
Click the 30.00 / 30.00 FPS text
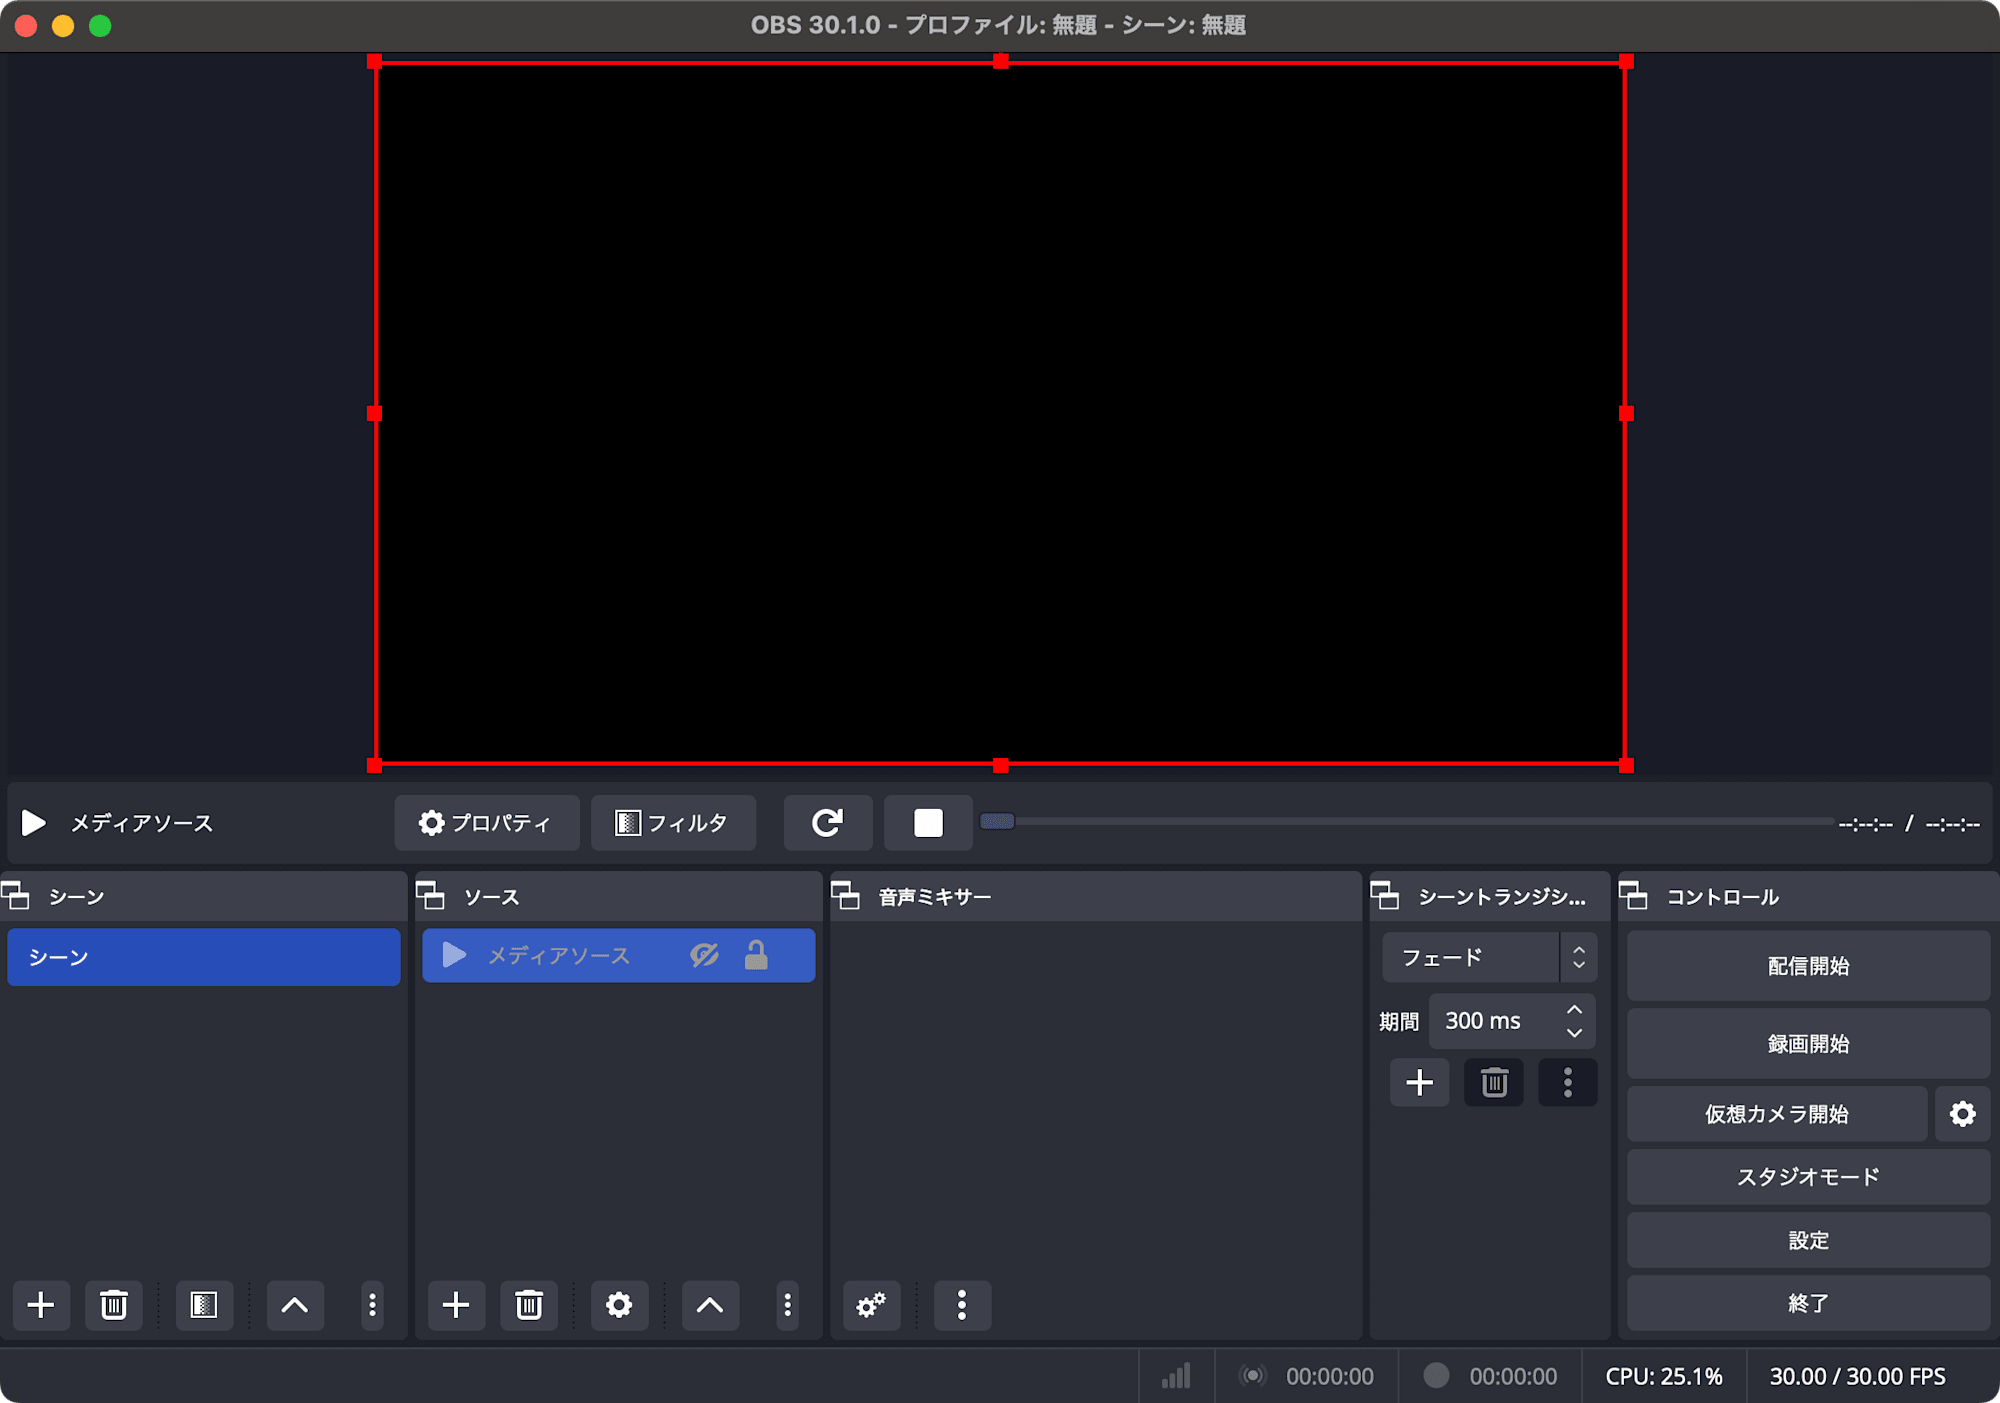coord(1858,1376)
